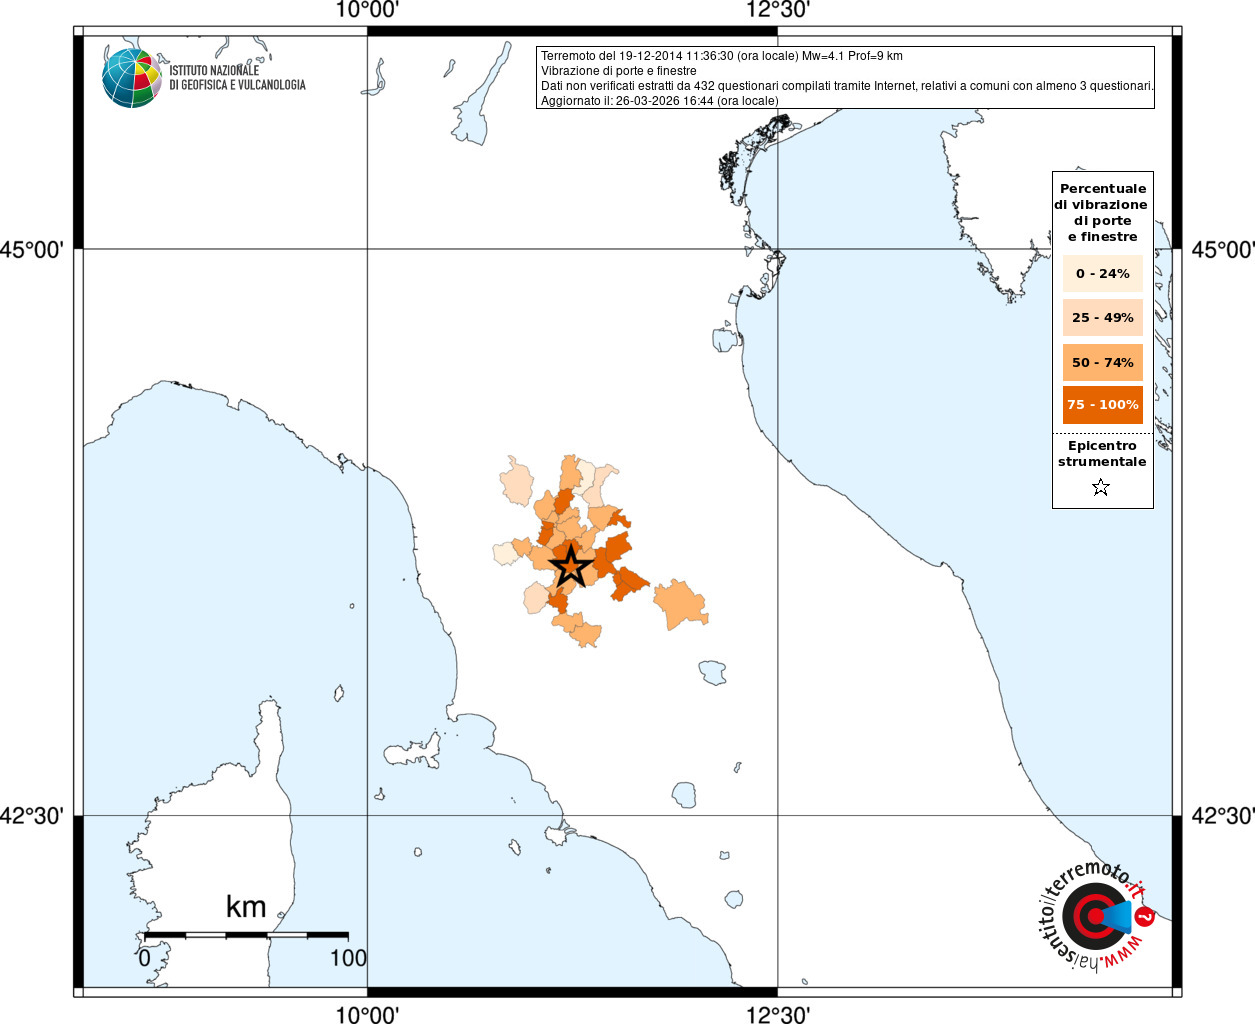The width and height of the screenshot is (1255, 1024).
Task: Click the left 45°00' latitude label
Action: (x=32, y=249)
